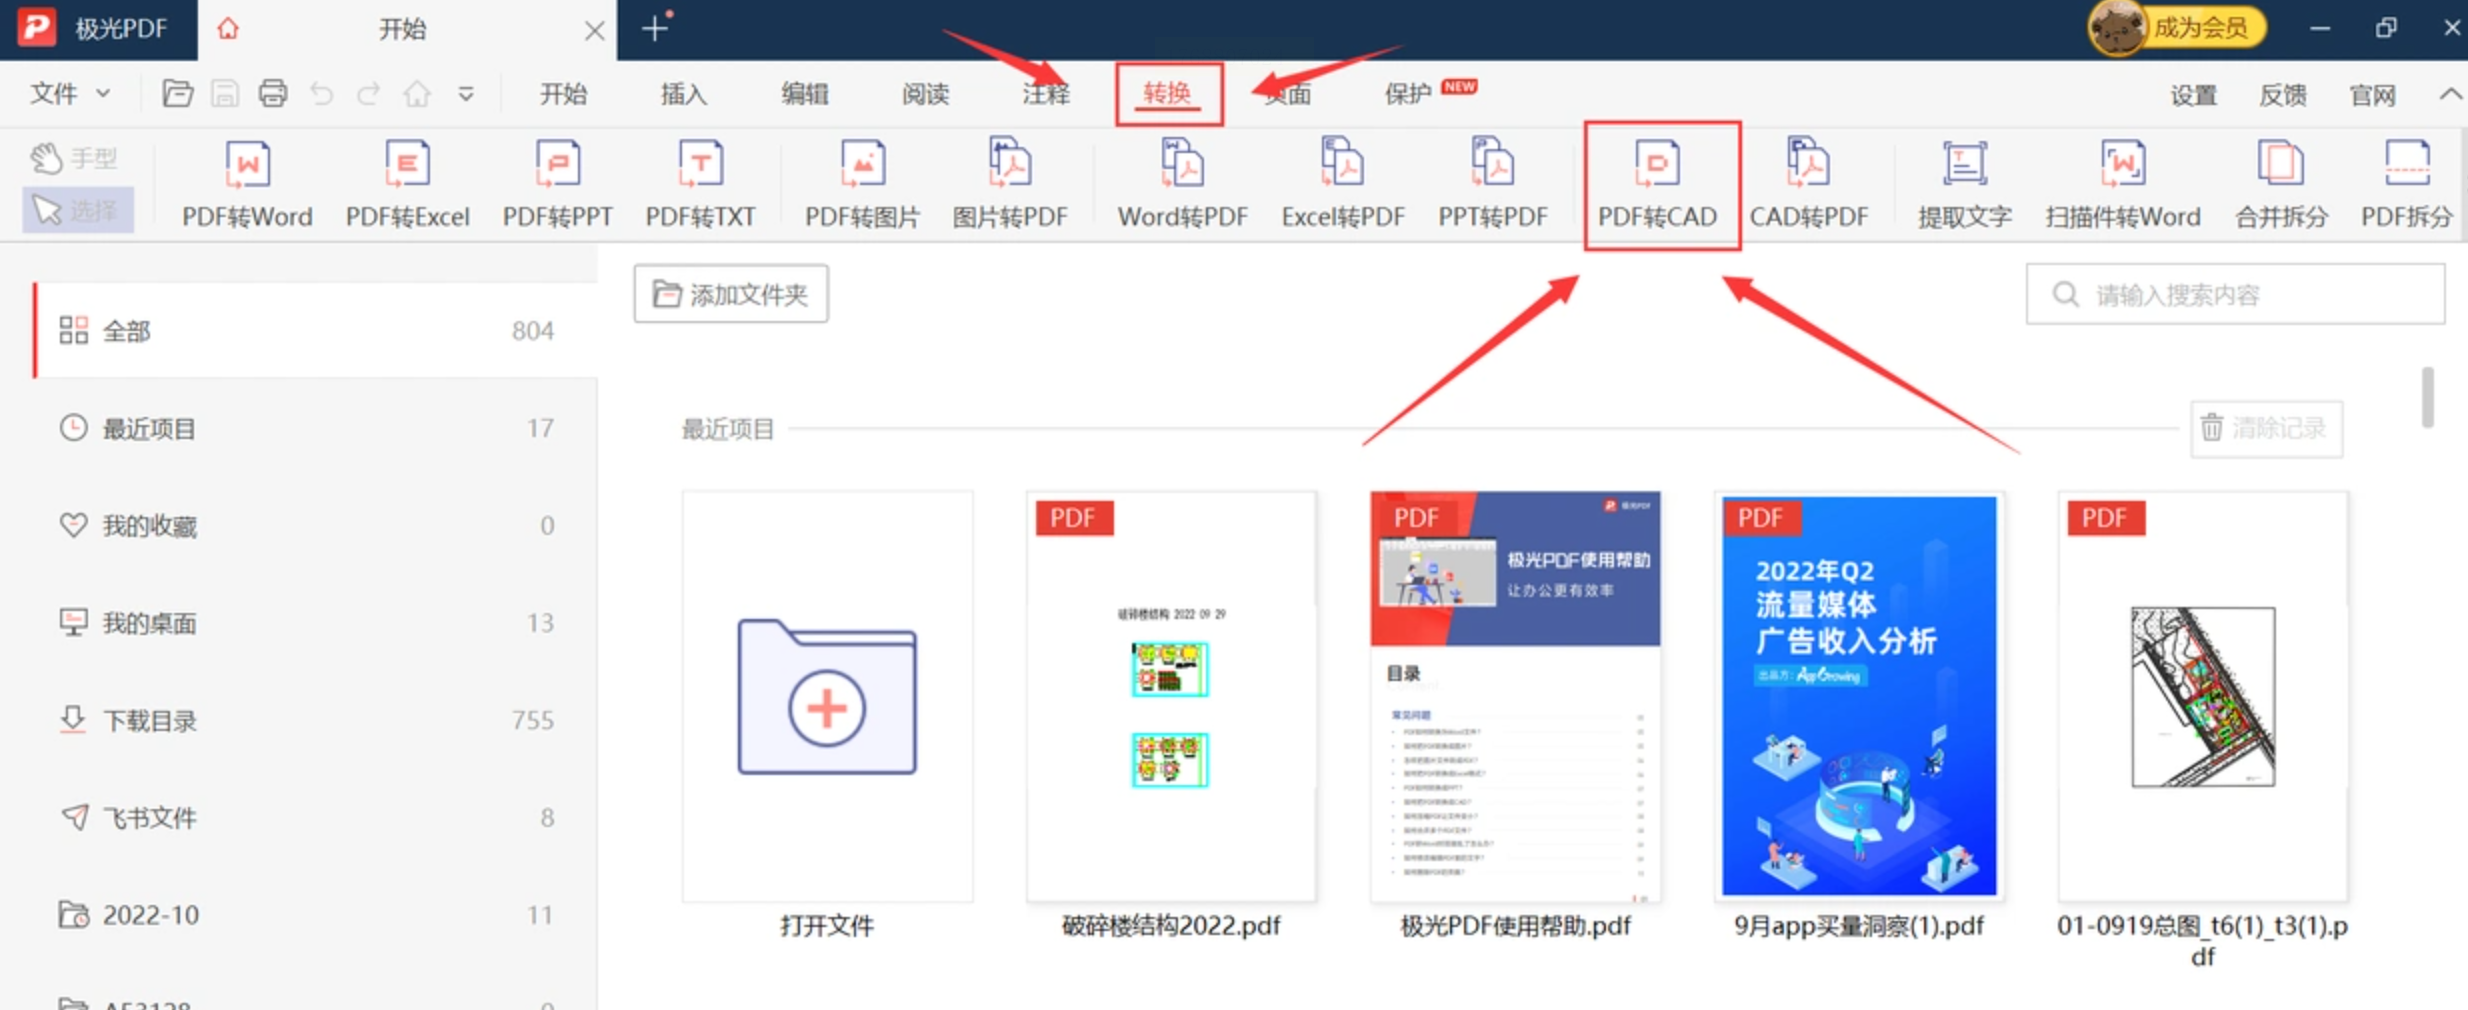Screen dimensions: 2468x1010
Task: Start PDF转图片 conversion
Action: click(862, 185)
